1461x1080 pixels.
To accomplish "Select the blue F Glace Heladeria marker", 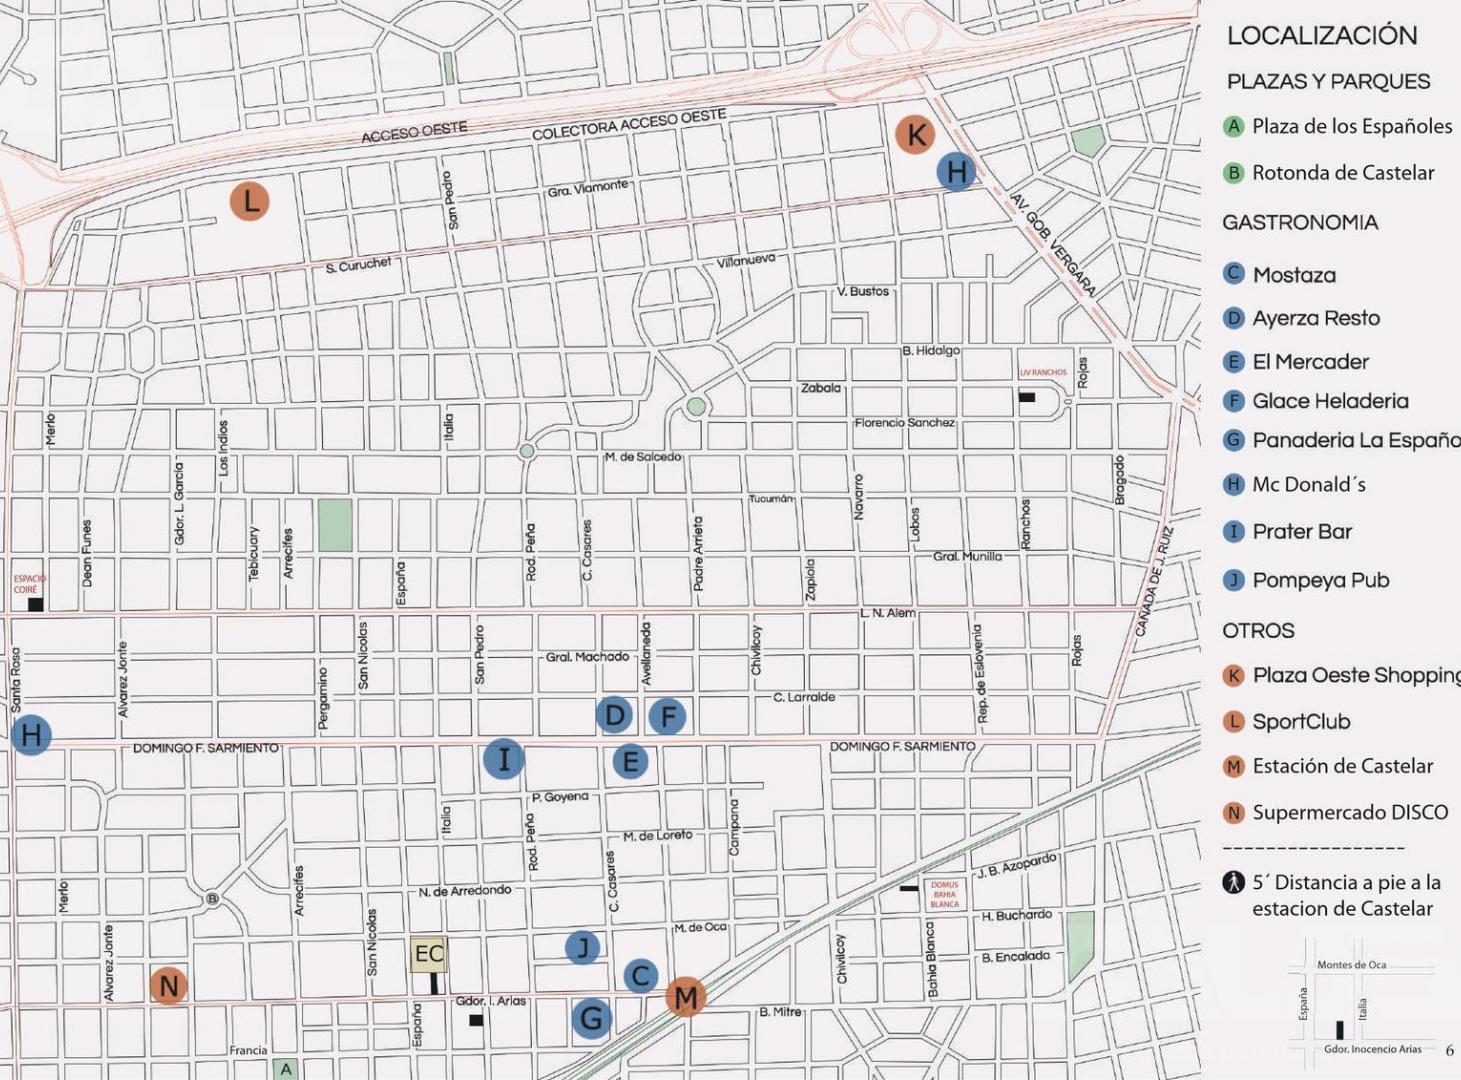I will (x=667, y=716).
